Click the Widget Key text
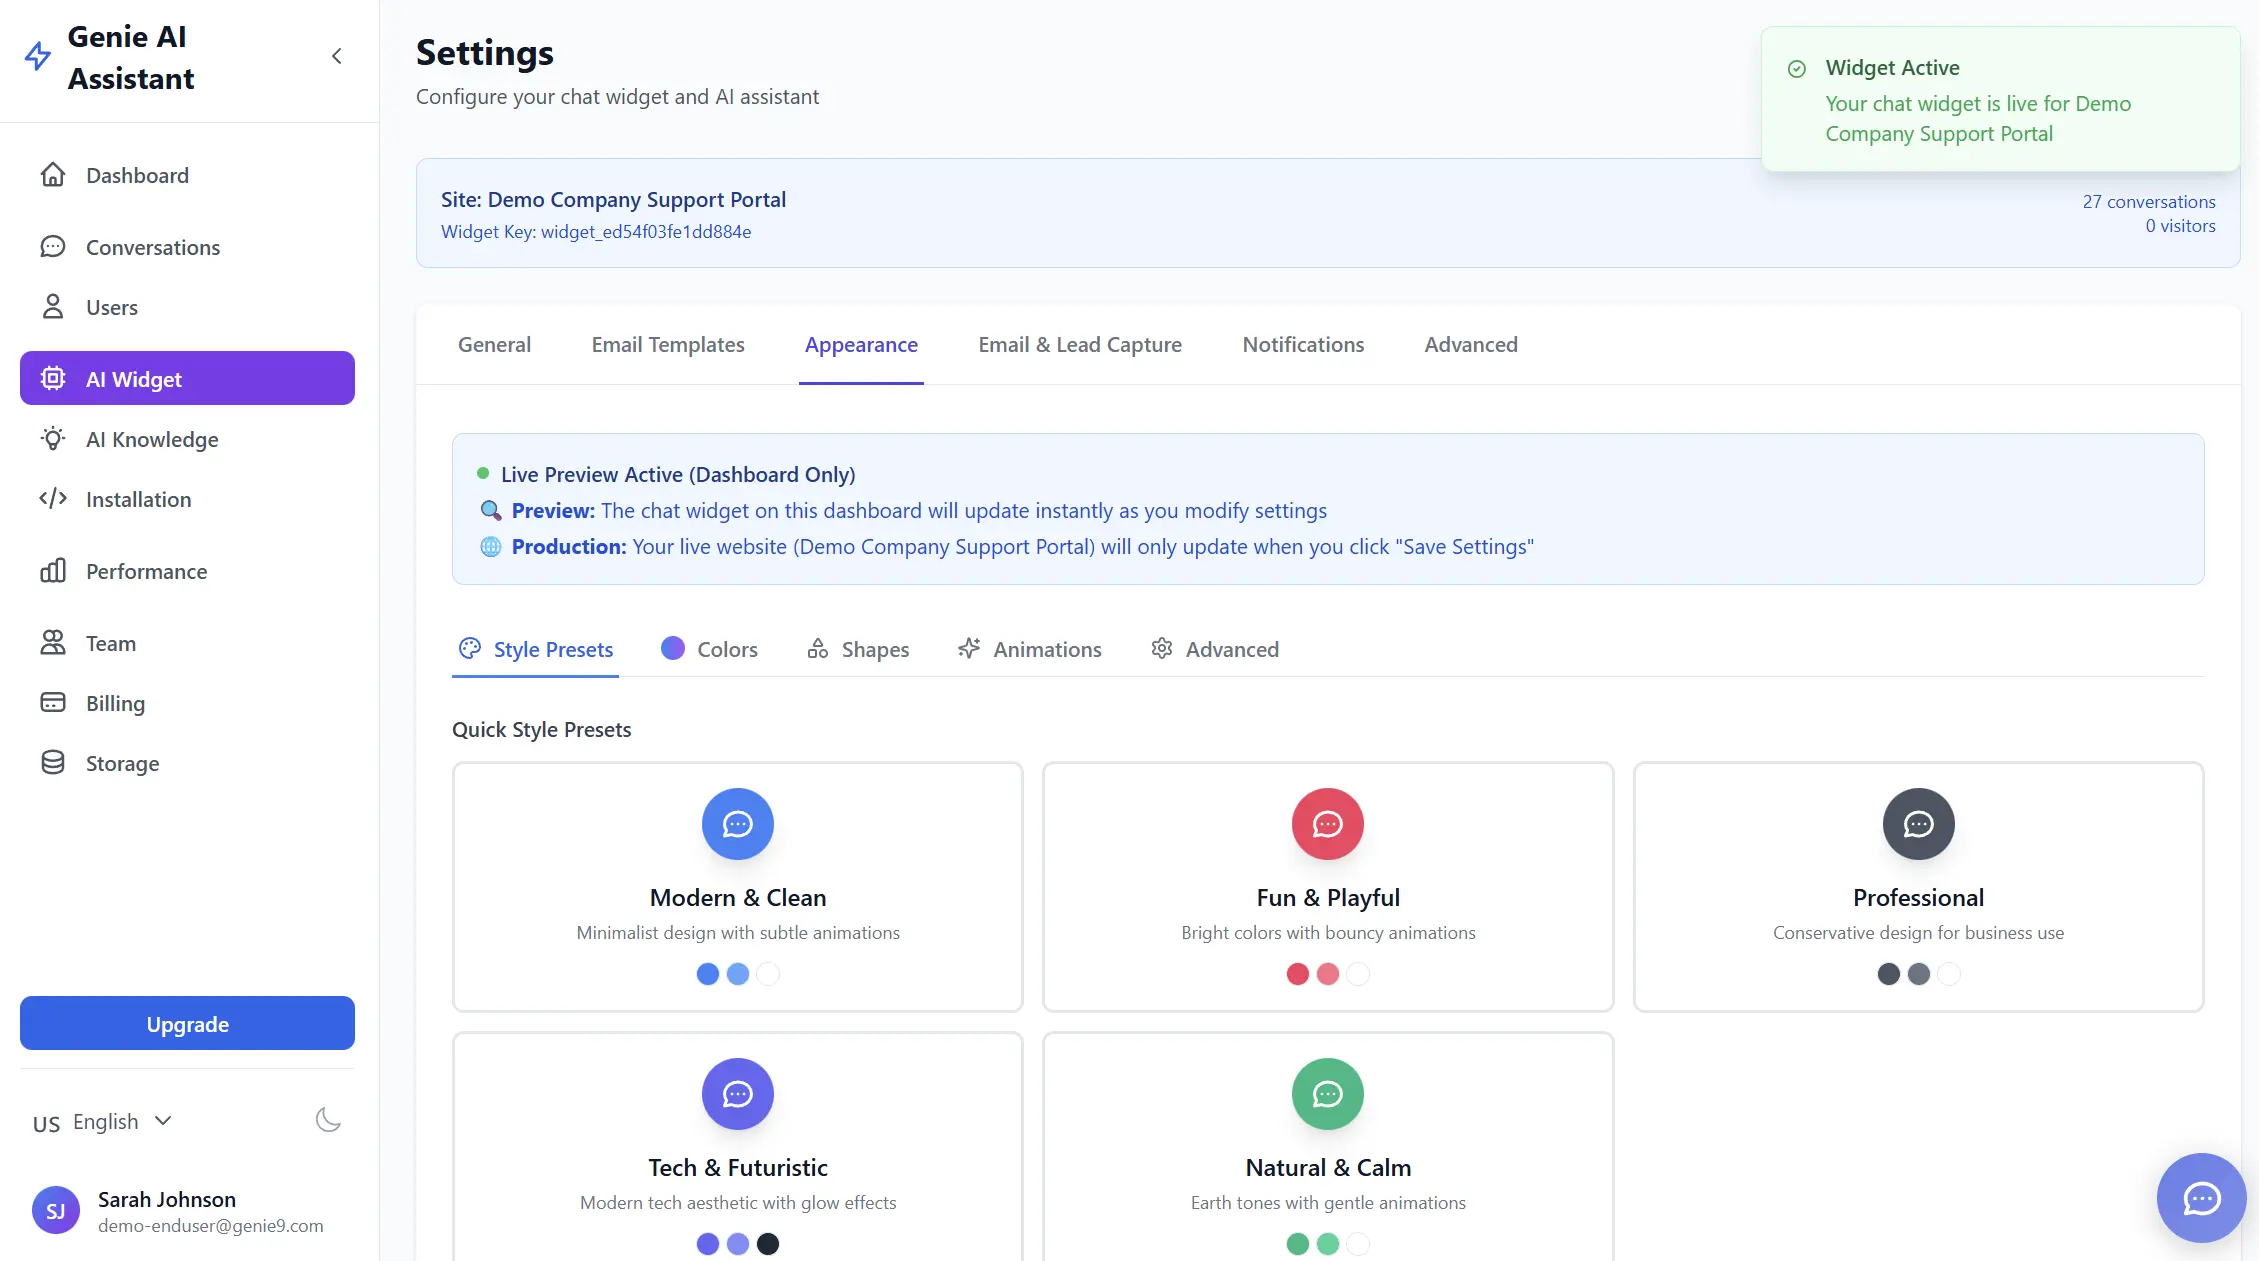The width and height of the screenshot is (2259, 1261). [x=596, y=231]
